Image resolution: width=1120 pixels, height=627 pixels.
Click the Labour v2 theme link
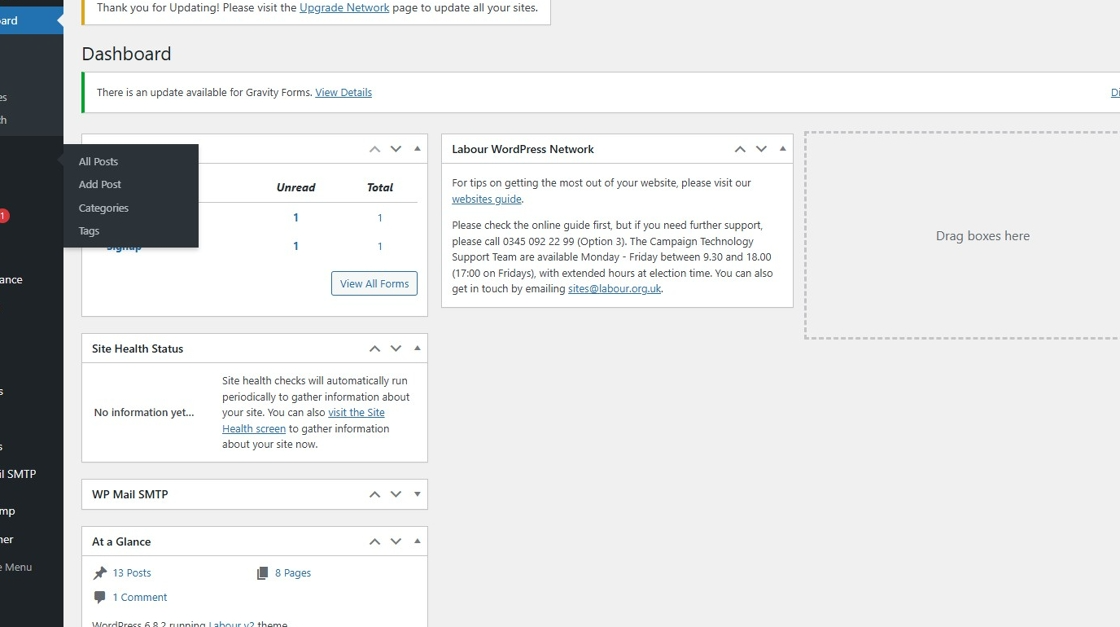231,623
